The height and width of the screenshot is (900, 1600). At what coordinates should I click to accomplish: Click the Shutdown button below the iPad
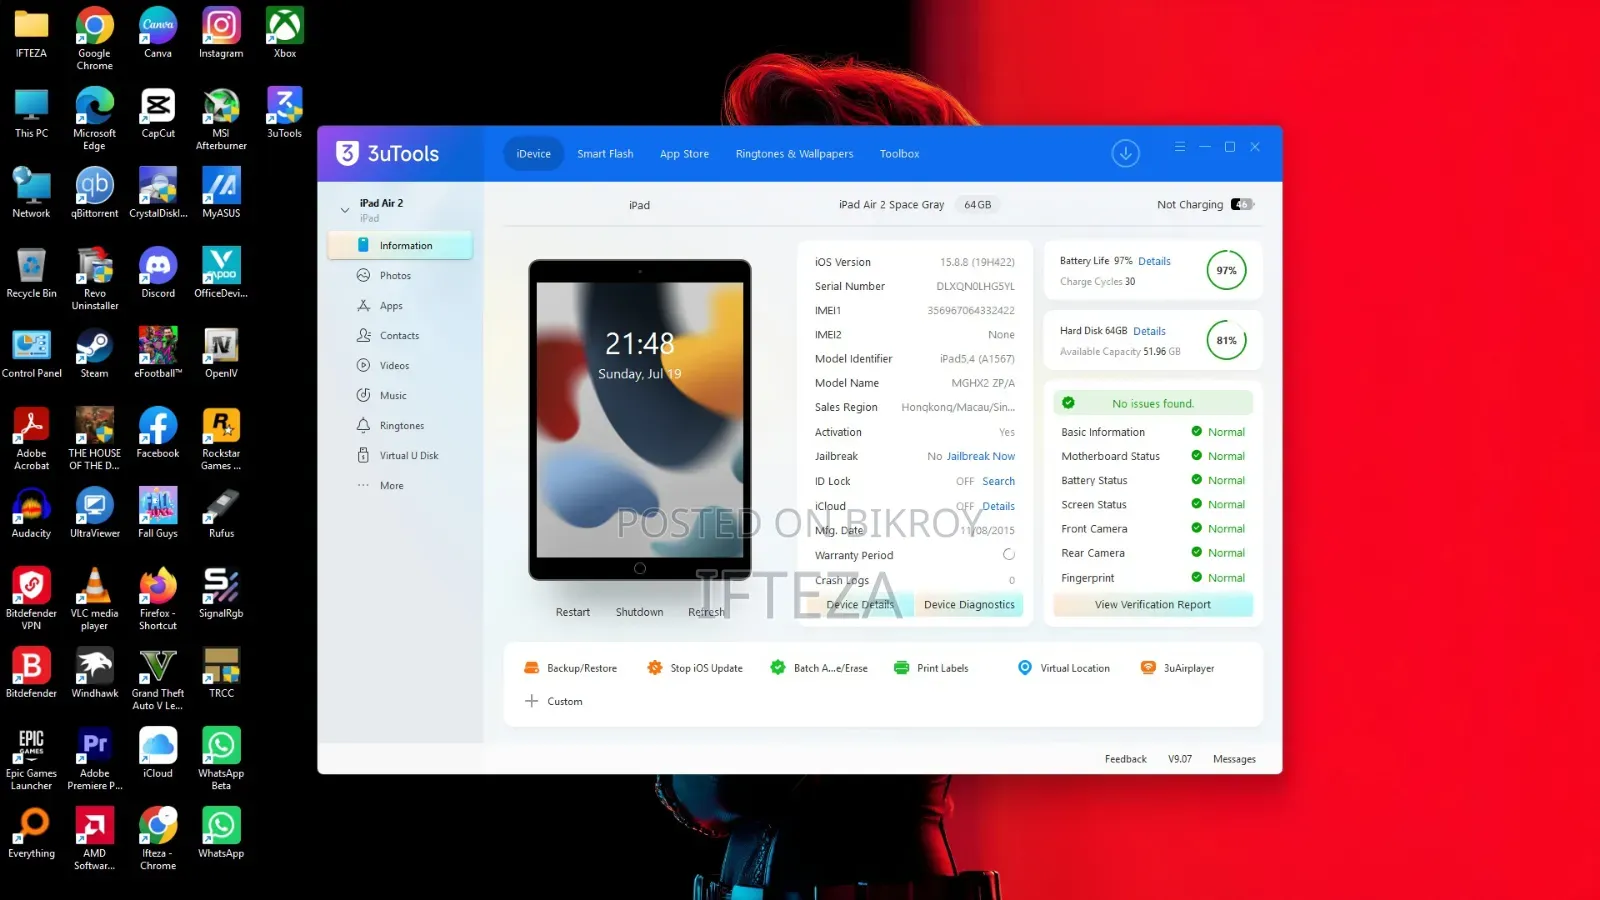pos(639,612)
